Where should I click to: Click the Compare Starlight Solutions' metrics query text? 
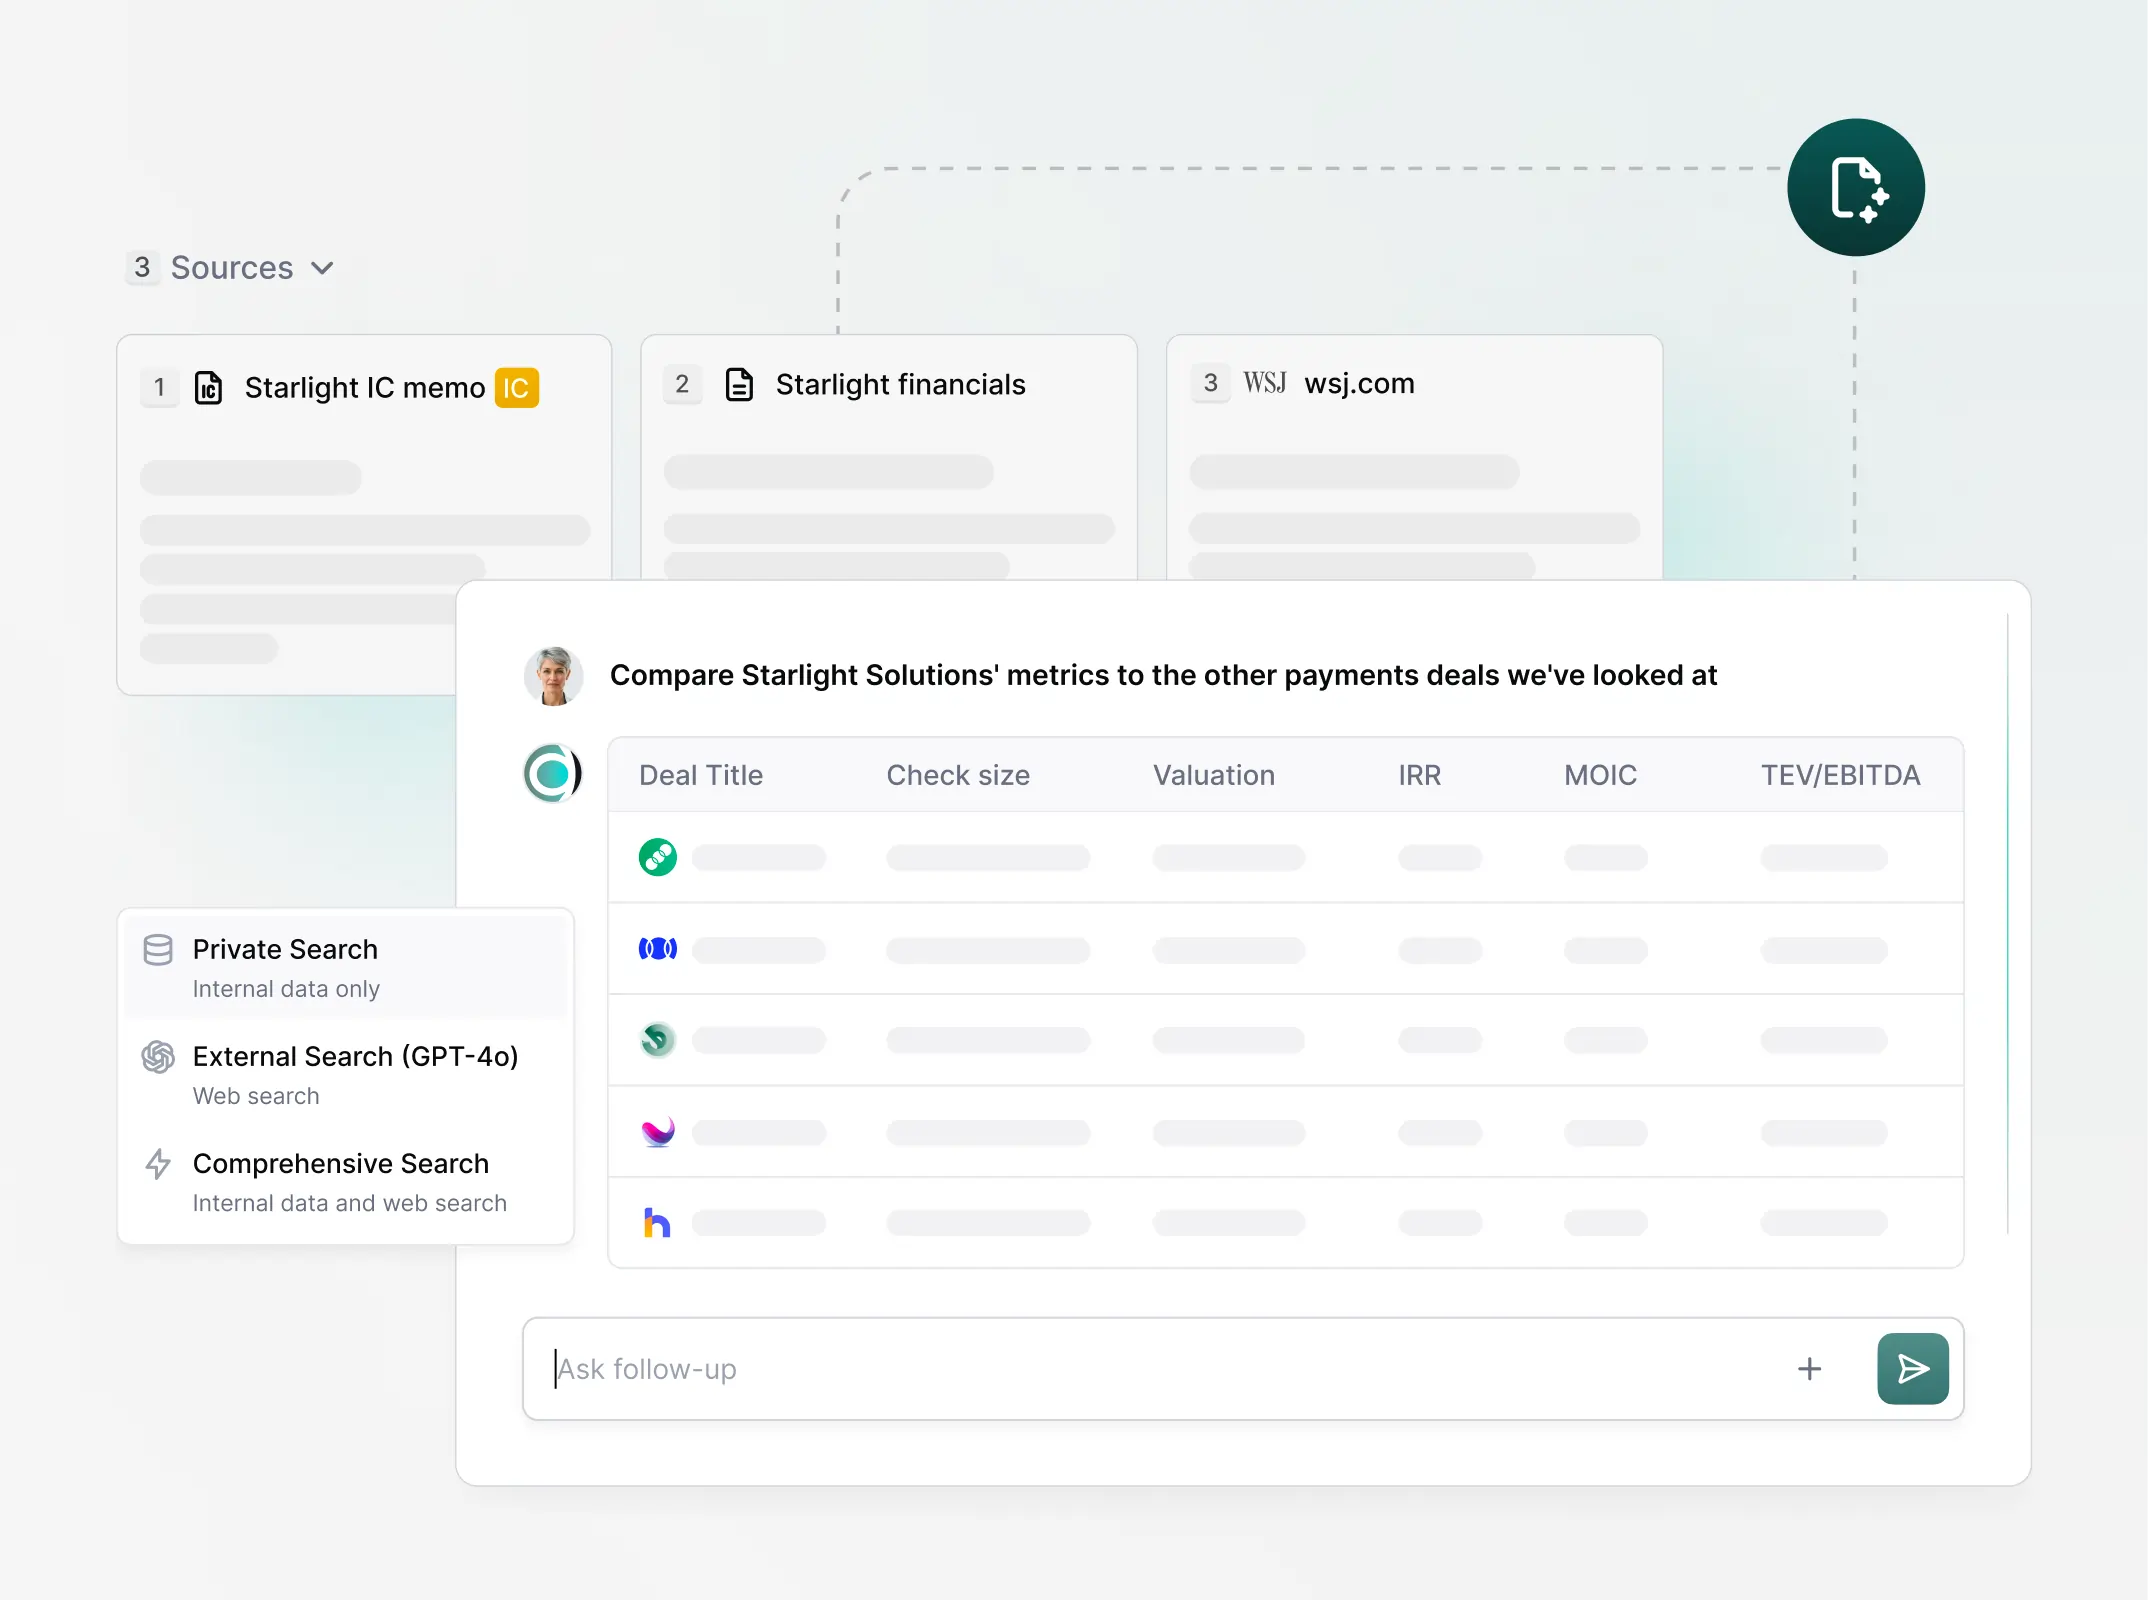click(1163, 676)
